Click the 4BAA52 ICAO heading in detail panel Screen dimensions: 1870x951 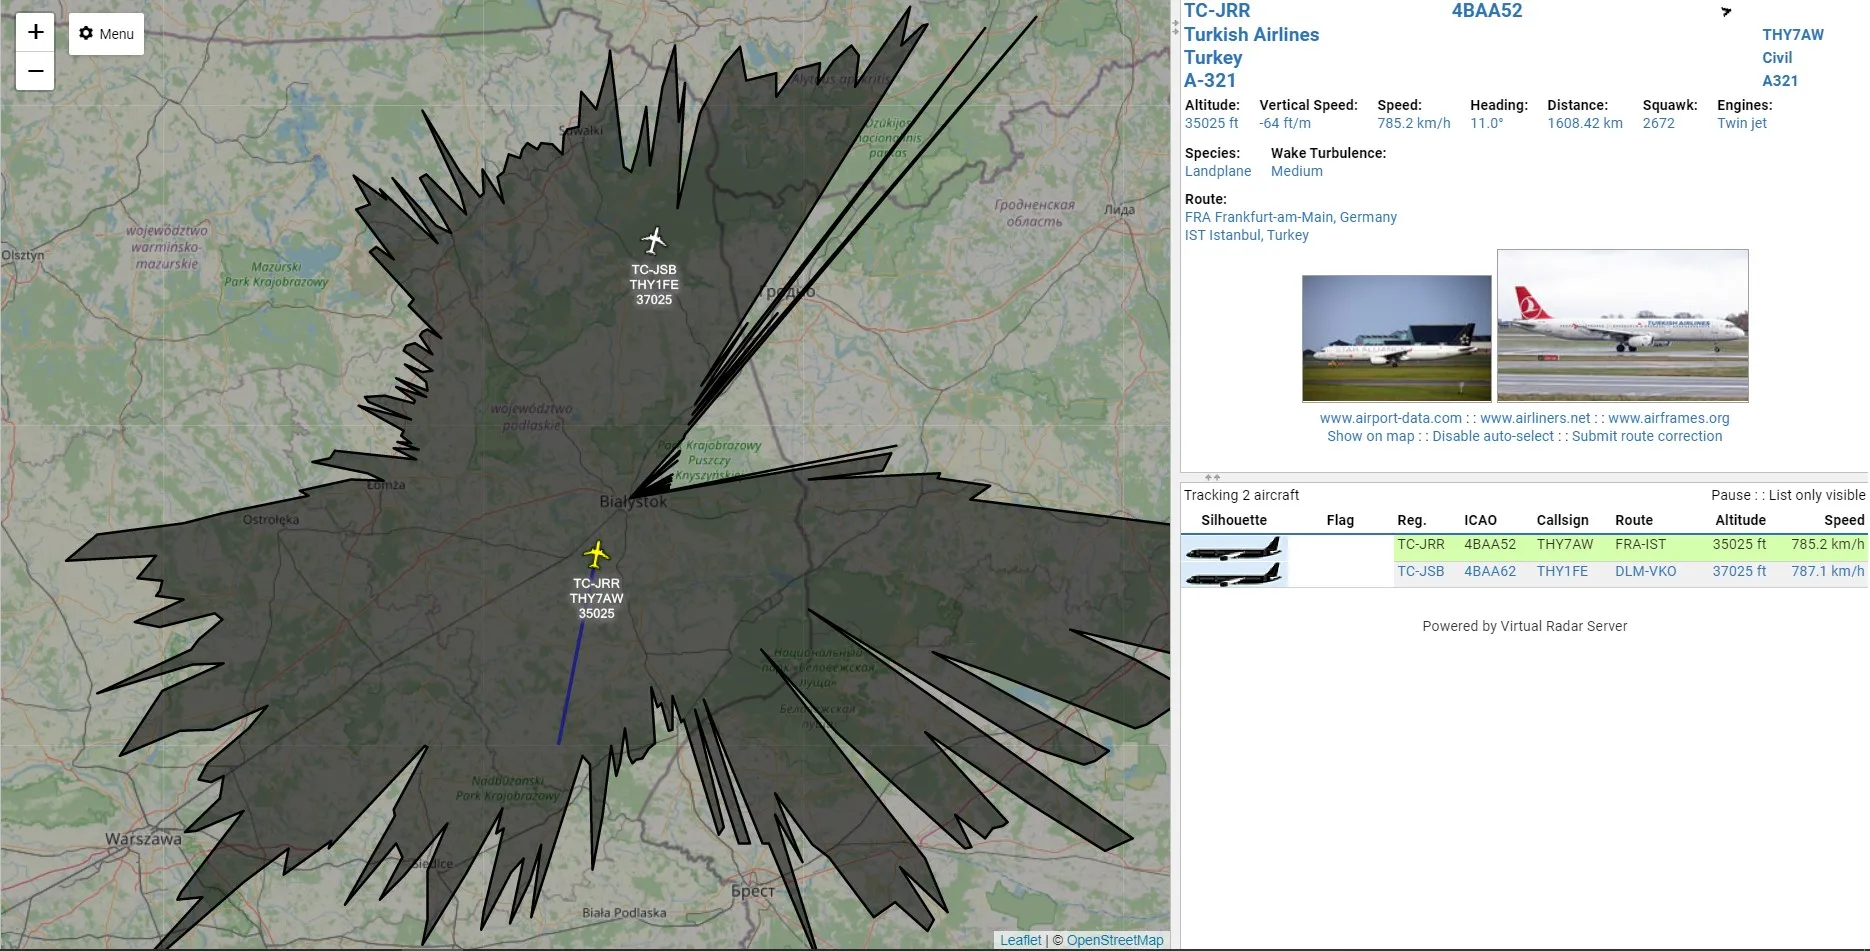pyautogui.click(x=1487, y=11)
